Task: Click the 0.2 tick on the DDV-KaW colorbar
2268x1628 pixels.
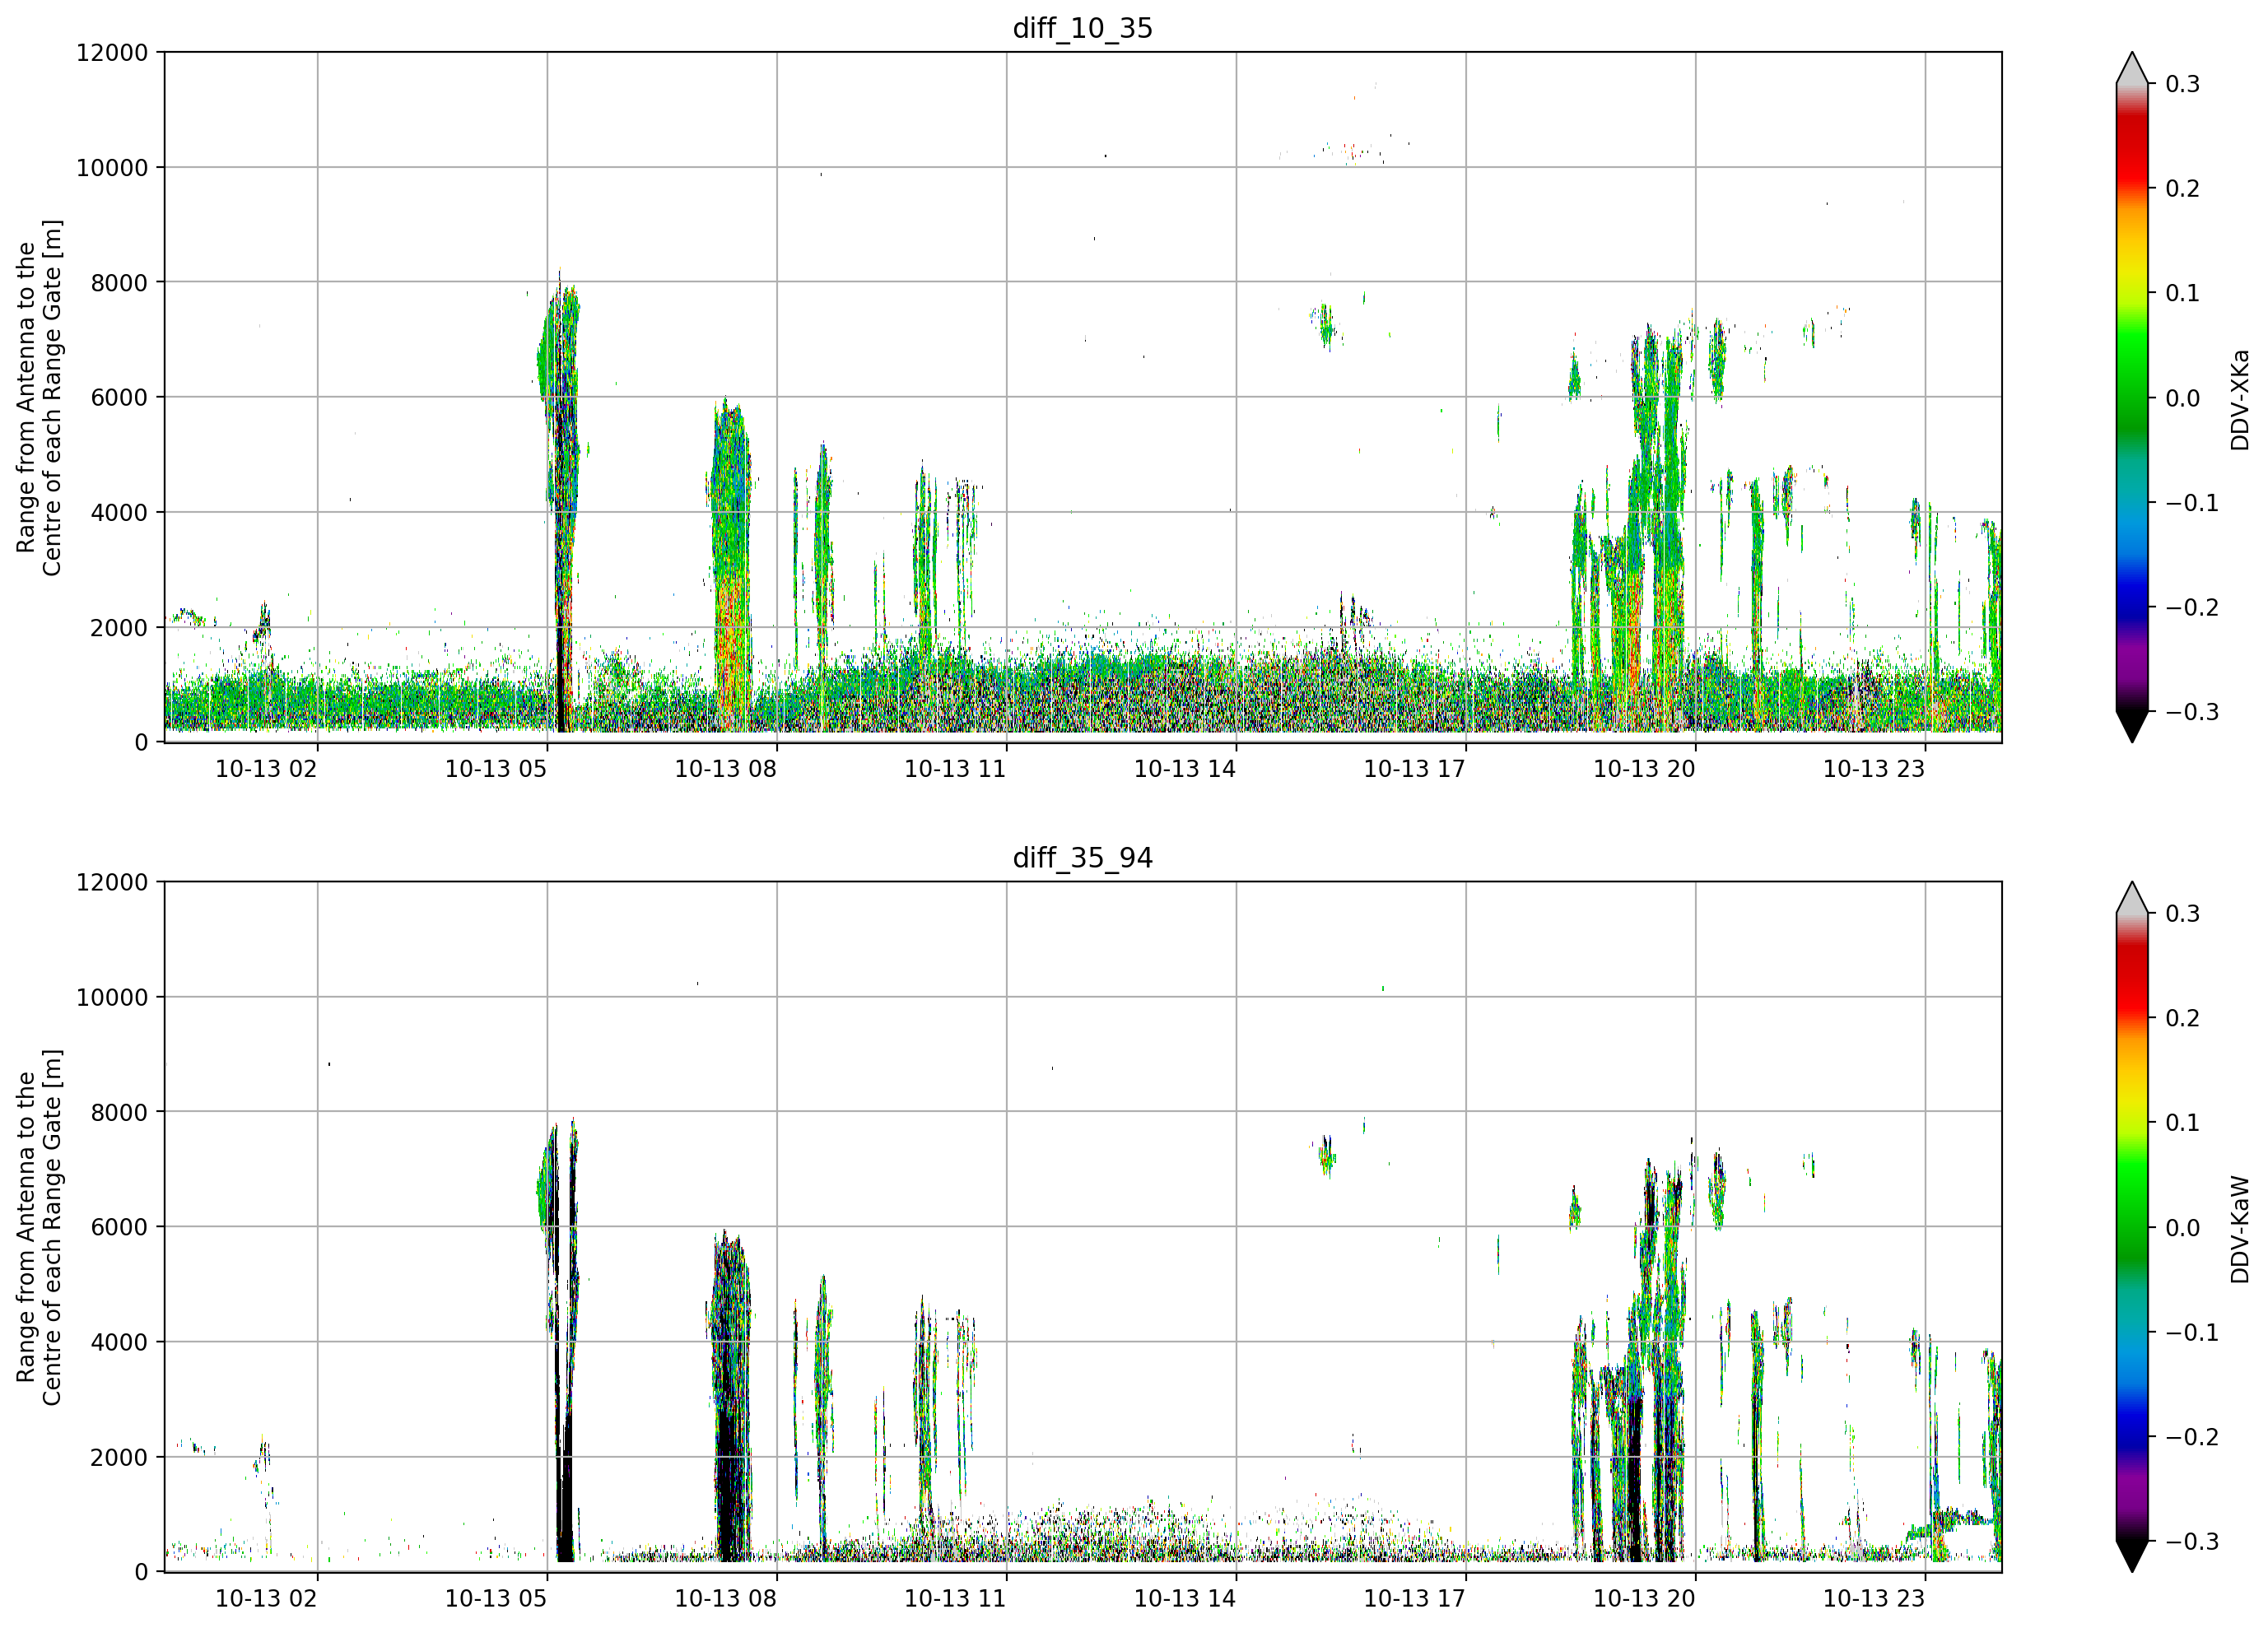Action: 2183,1019
